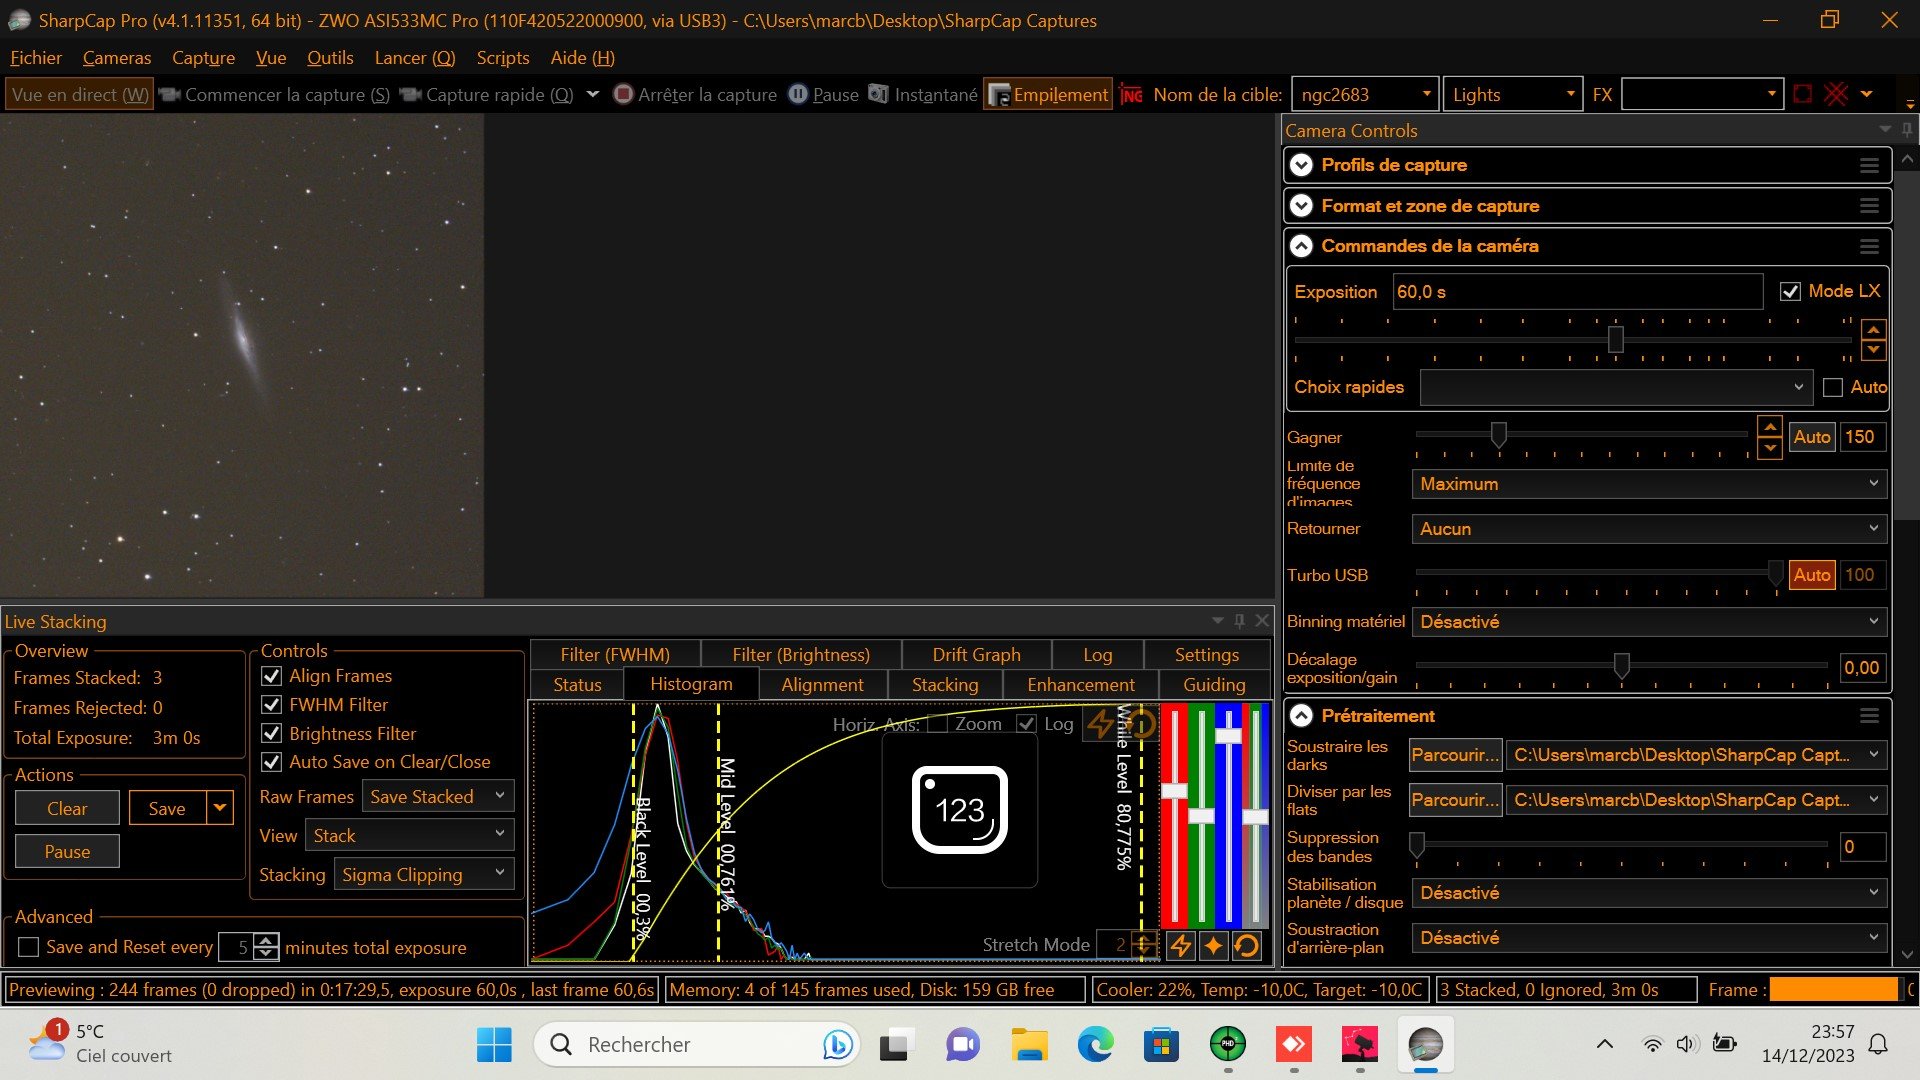Image resolution: width=1920 pixels, height=1080 pixels.
Task: Click the live stacking Pause button
Action: pos(67,852)
